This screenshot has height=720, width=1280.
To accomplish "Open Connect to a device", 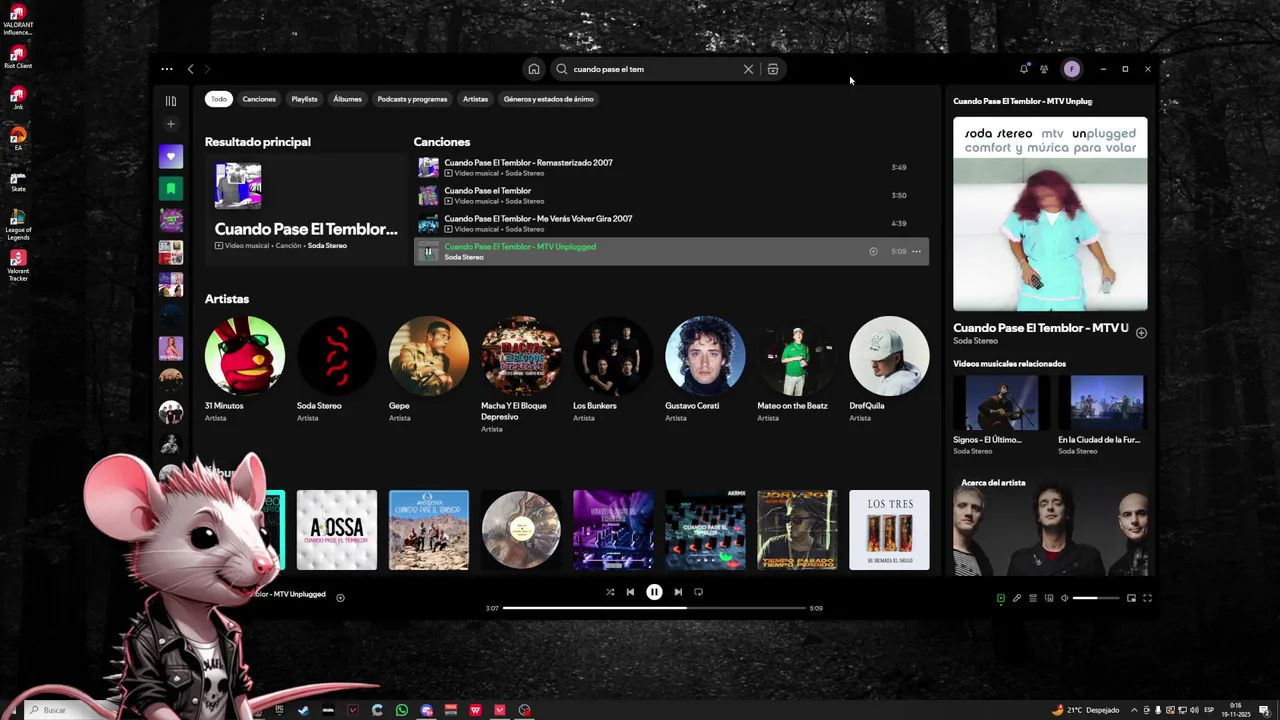I will pos(1049,598).
